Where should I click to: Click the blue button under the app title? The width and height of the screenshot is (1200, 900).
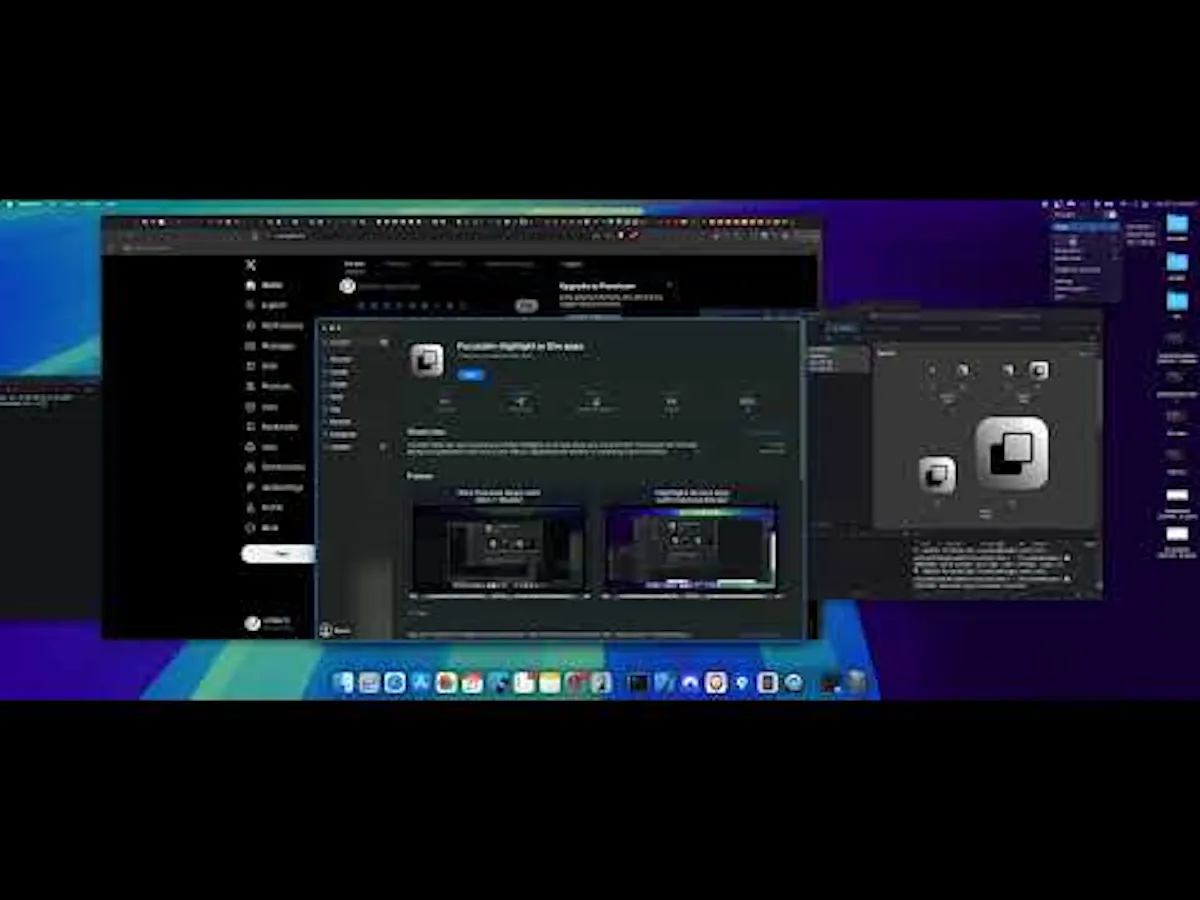(x=471, y=375)
